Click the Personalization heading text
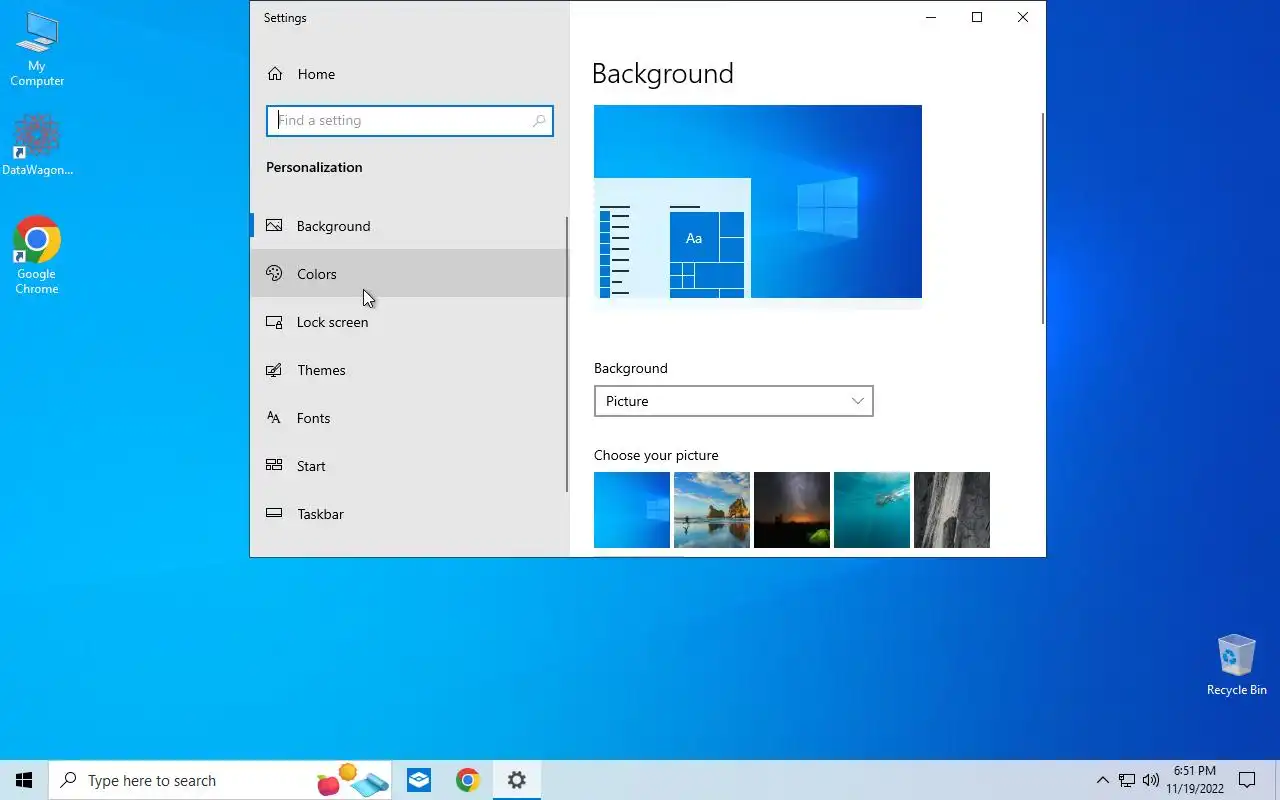Screen dimensions: 1280x800 pyautogui.click(x=314, y=167)
